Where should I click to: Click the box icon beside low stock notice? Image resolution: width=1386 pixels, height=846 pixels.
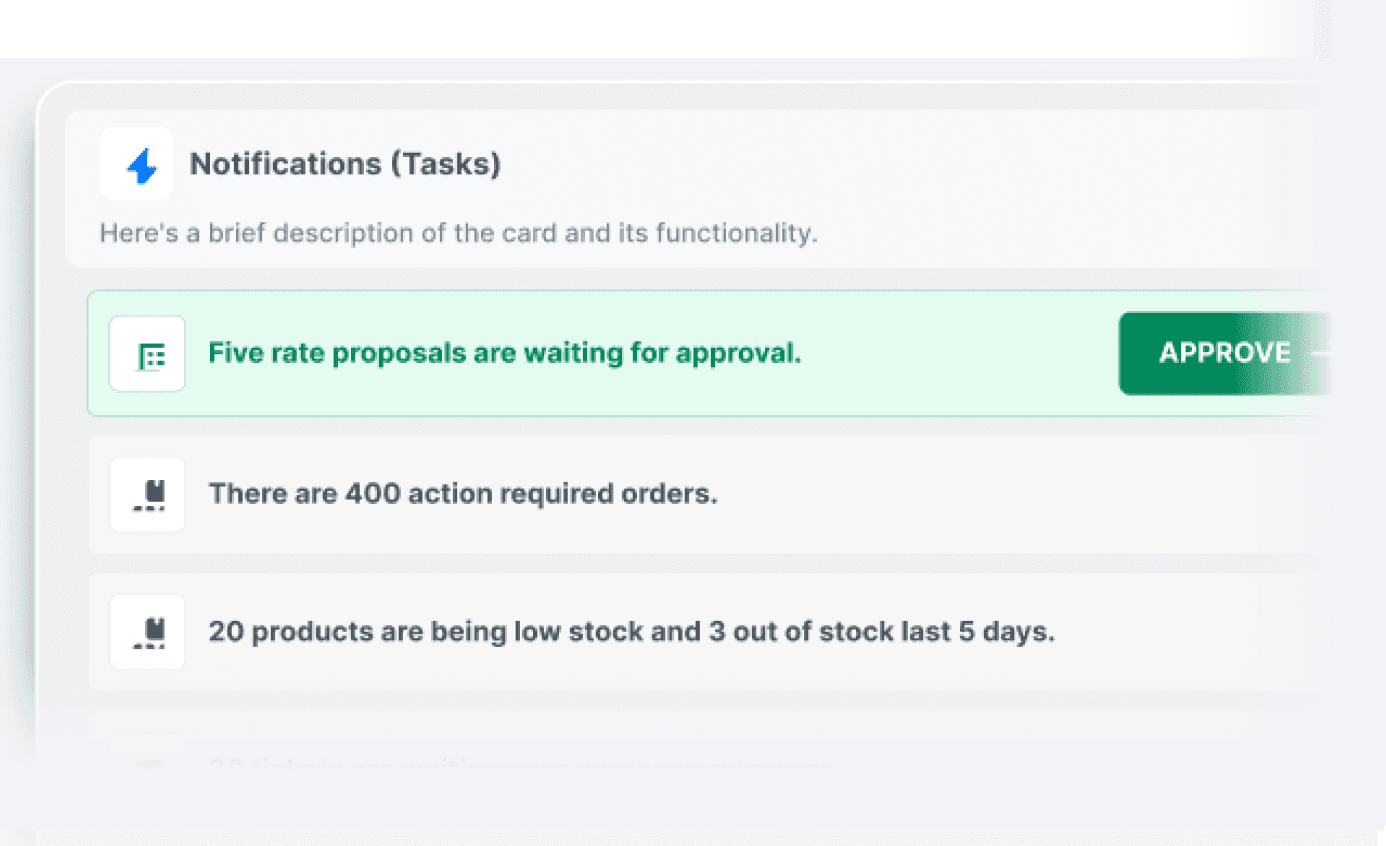pyautogui.click(x=149, y=633)
